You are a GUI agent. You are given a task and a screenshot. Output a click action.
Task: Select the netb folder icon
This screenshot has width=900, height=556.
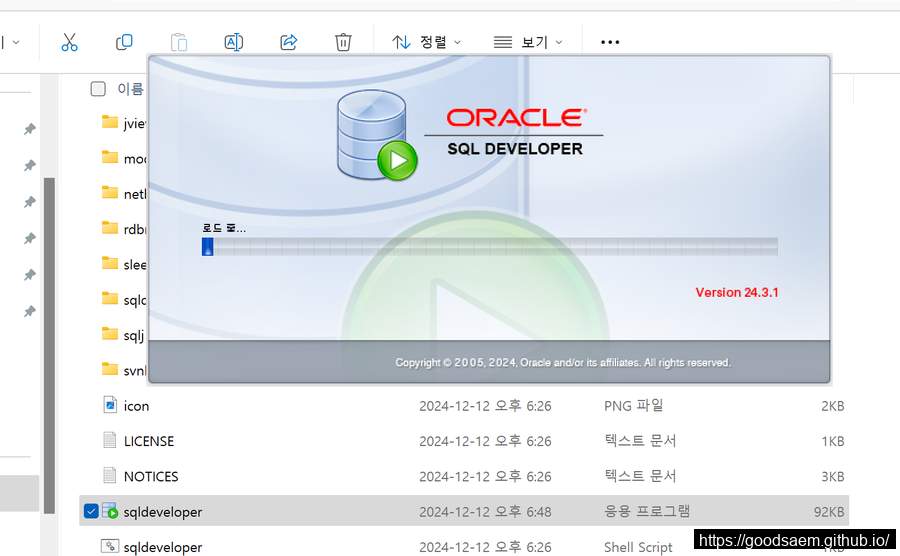[x=110, y=193]
